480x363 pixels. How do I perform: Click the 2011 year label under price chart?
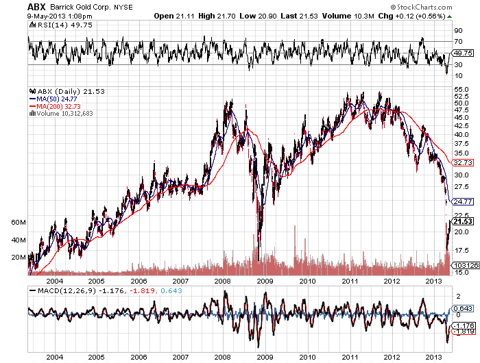(x=350, y=281)
